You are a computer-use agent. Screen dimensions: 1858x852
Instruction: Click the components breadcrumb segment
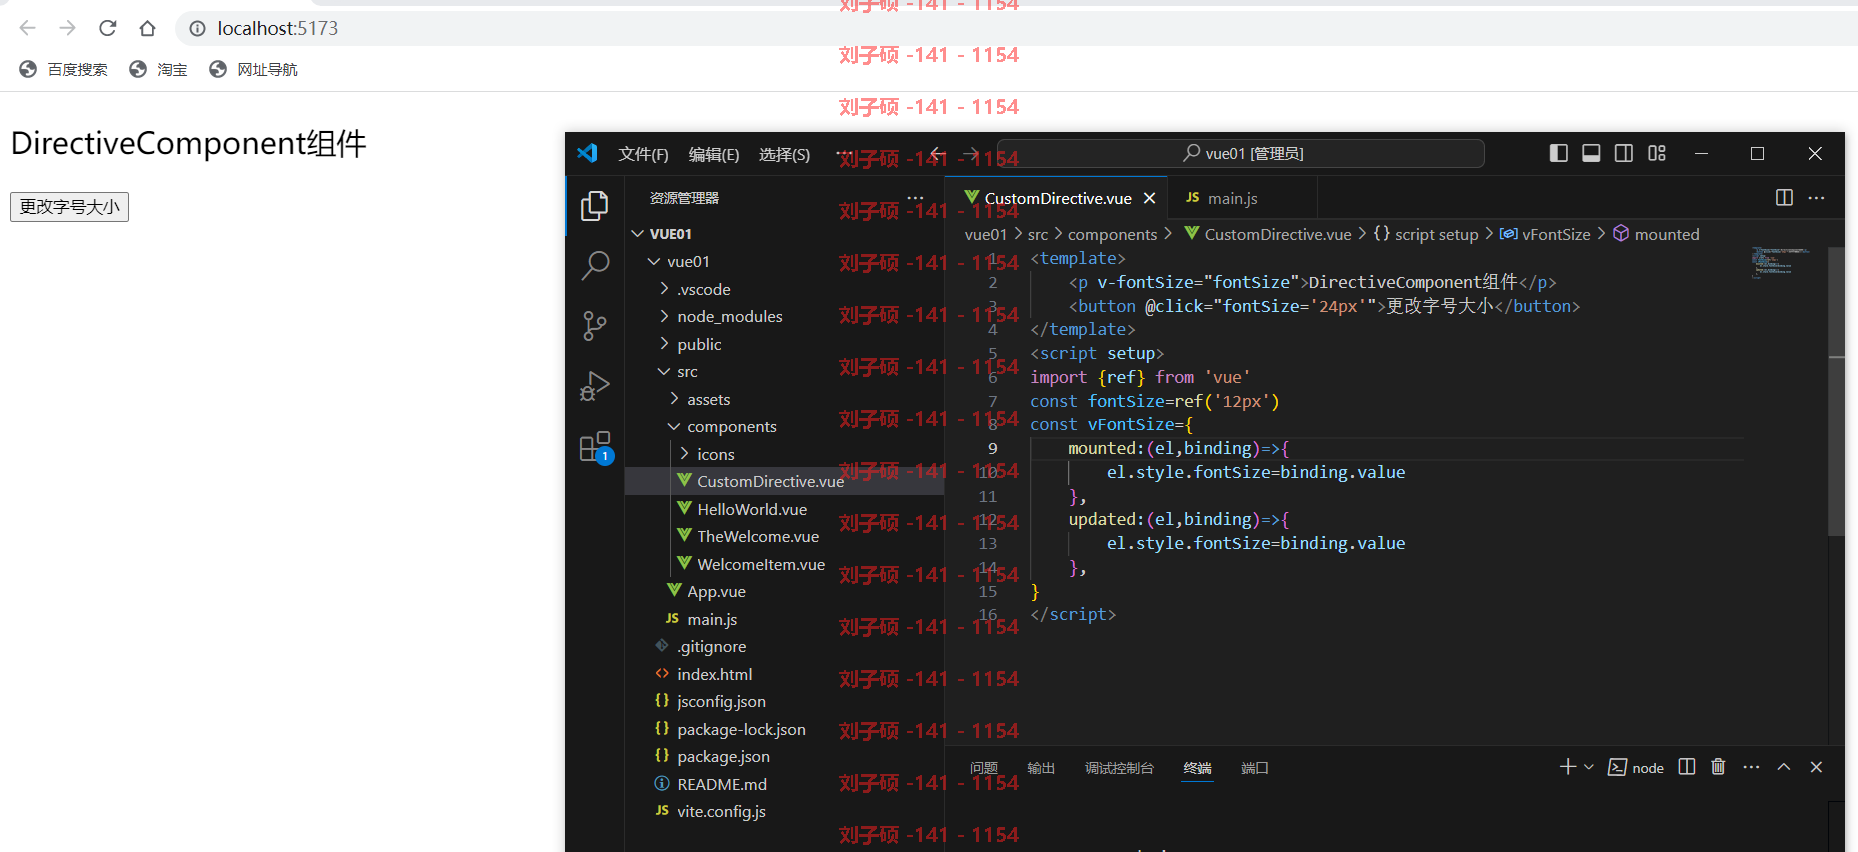point(1112,234)
